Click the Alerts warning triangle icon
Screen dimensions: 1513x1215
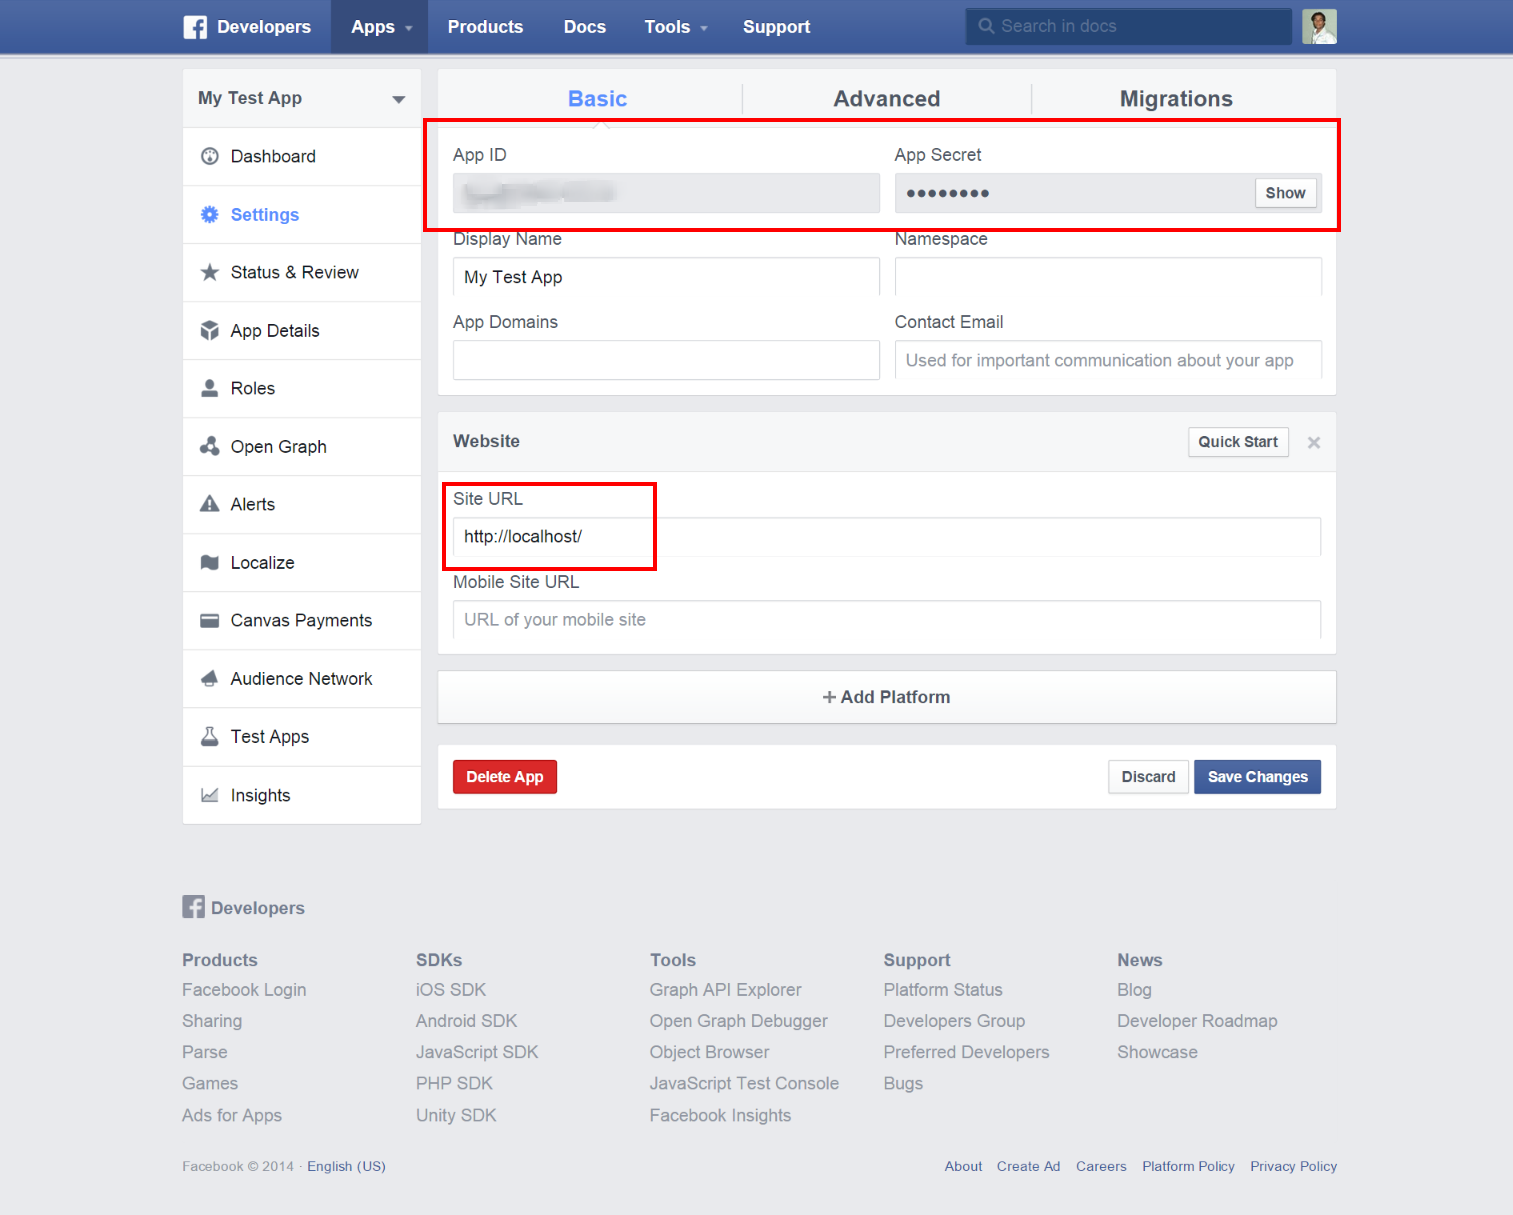[210, 504]
